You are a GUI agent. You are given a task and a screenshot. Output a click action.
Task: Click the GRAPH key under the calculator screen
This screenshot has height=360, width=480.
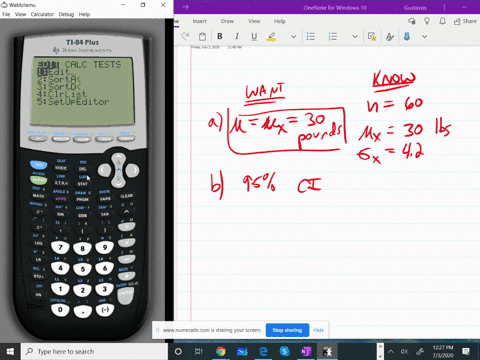[126, 138]
